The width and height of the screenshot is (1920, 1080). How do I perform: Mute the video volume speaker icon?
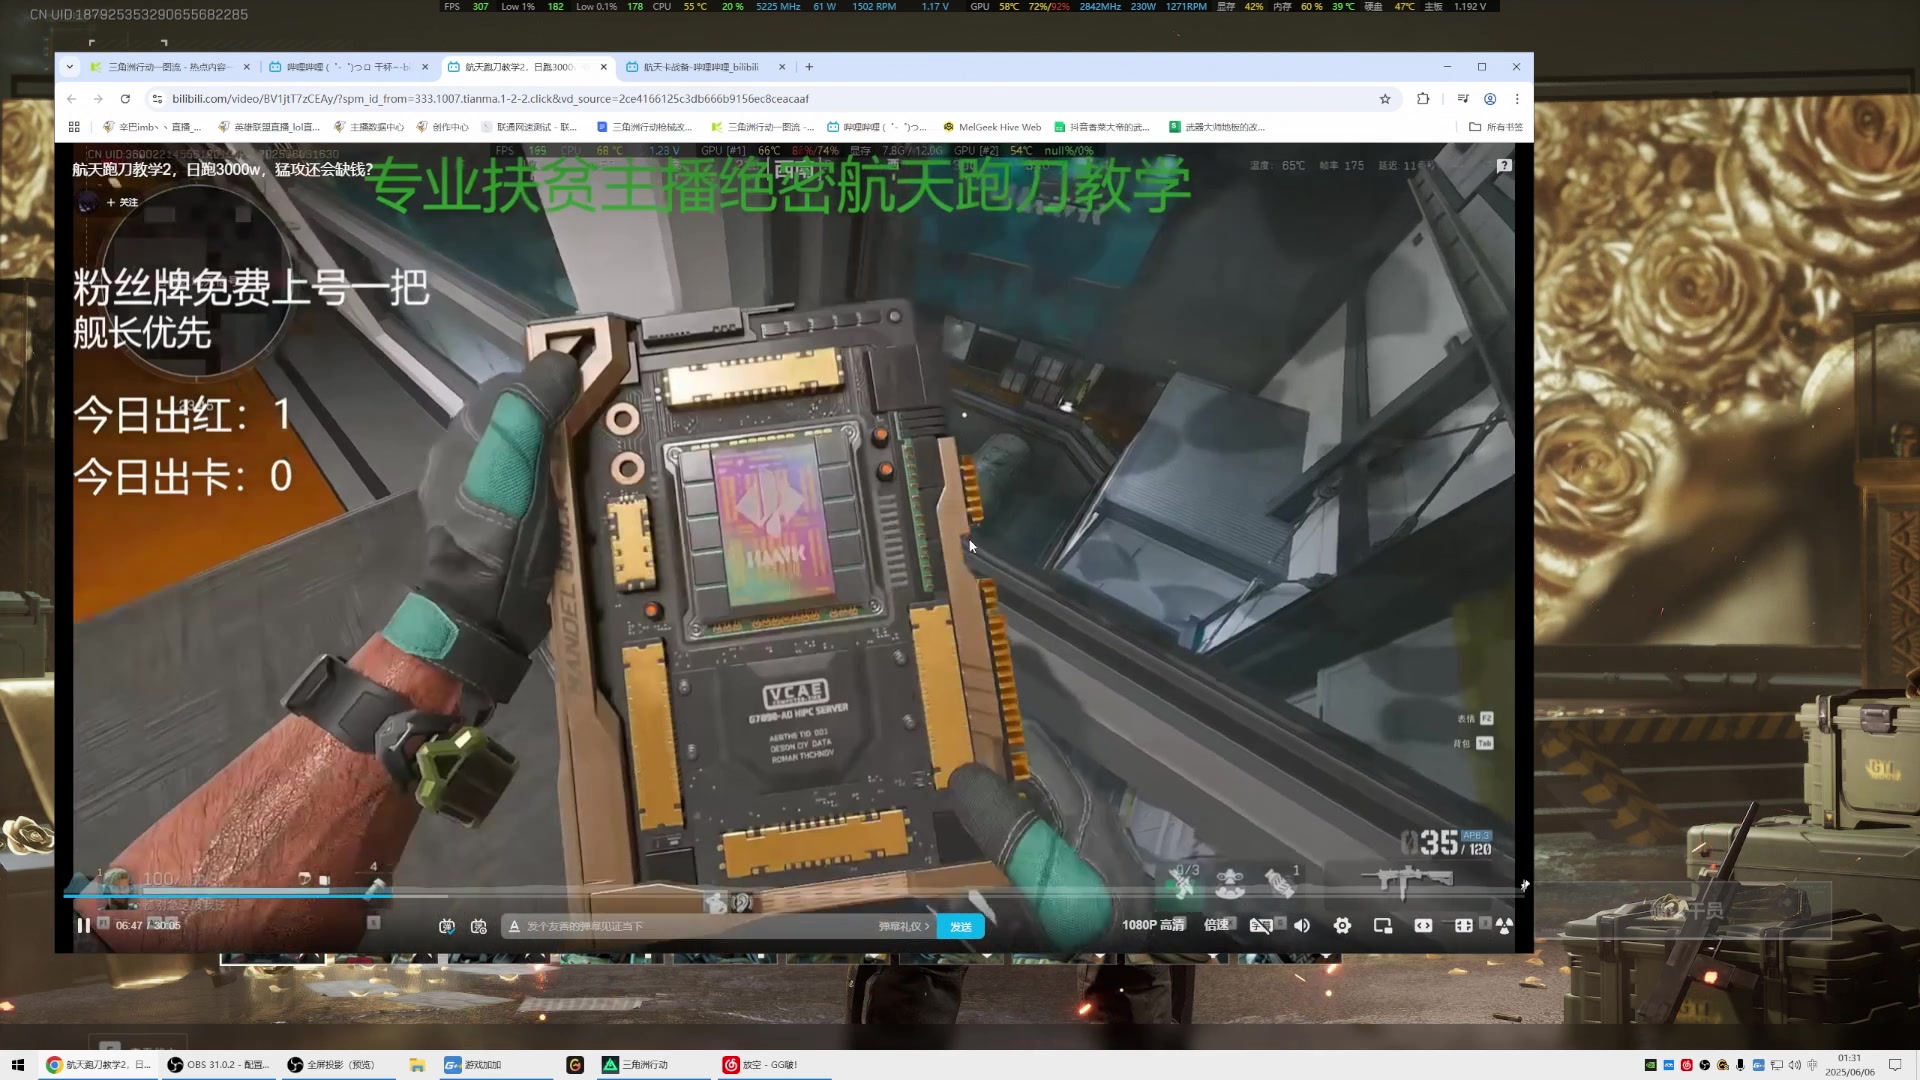(1301, 926)
